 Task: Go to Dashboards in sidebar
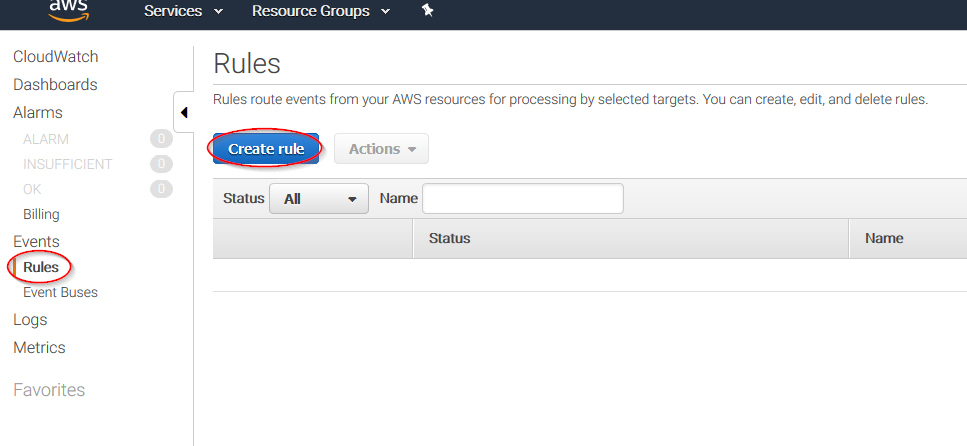tap(55, 85)
